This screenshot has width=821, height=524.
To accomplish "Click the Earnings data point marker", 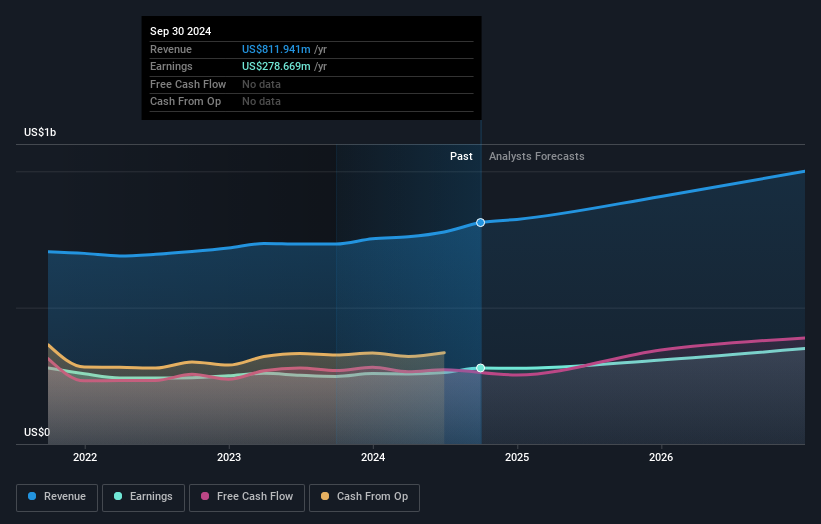I will coord(480,368).
